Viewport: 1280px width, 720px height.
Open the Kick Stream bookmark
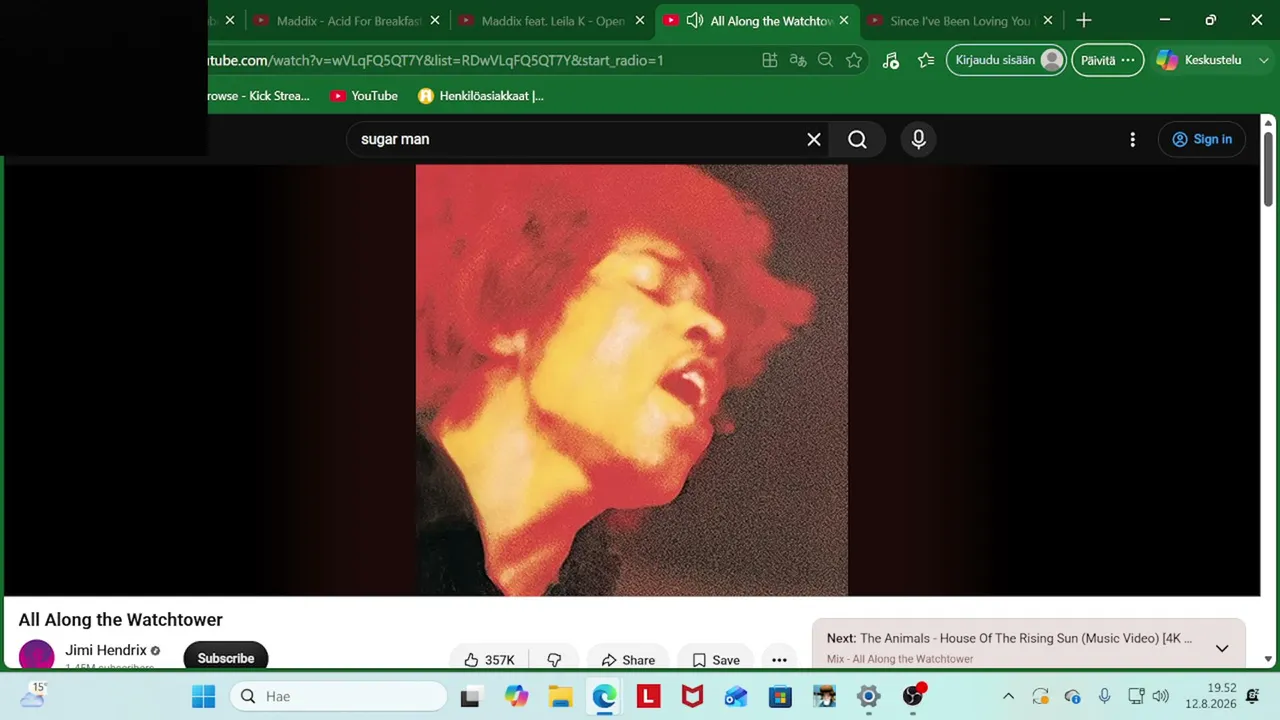[258, 96]
